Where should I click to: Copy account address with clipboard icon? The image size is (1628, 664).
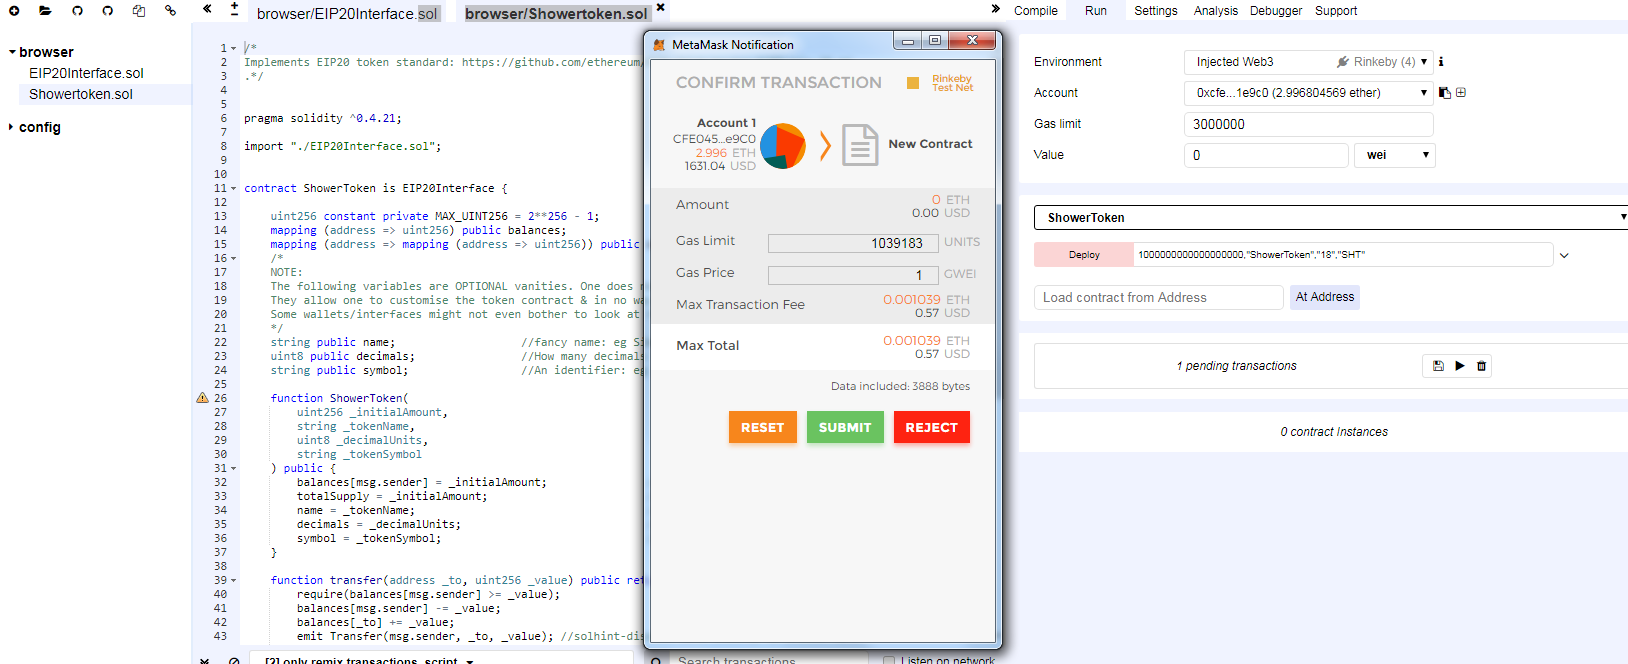click(1444, 93)
